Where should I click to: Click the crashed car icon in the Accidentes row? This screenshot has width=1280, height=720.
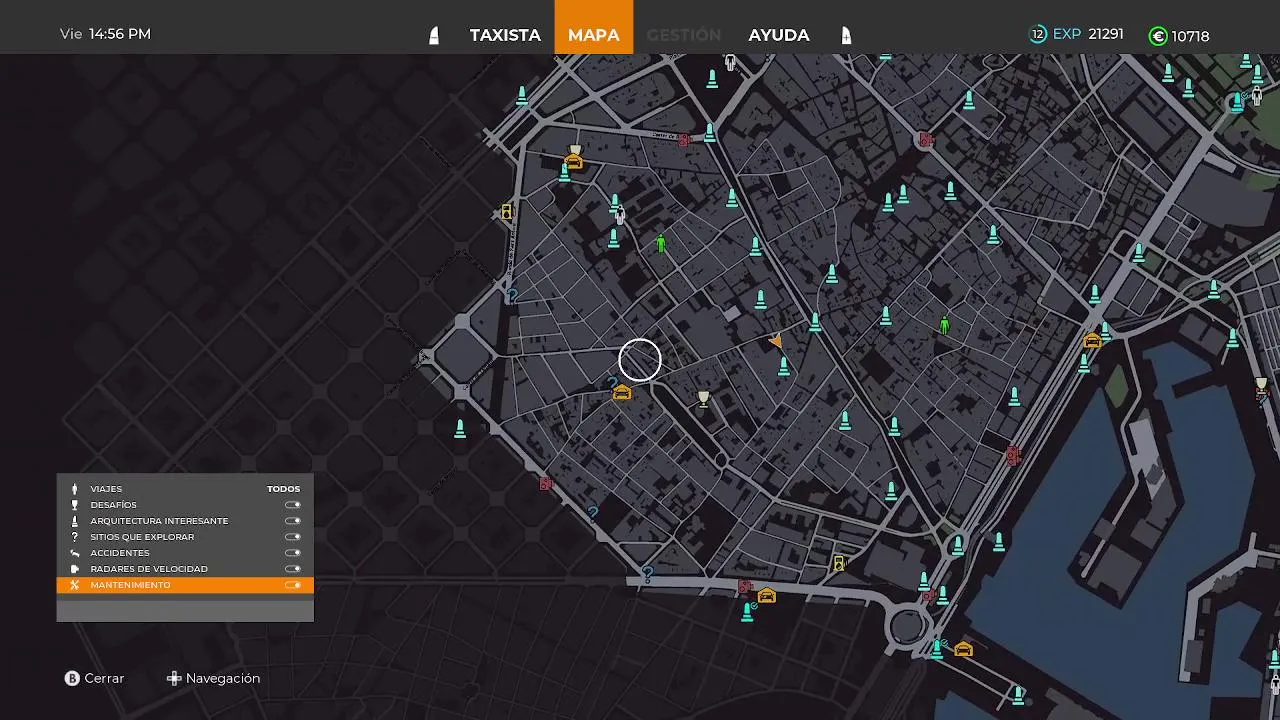[74, 553]
